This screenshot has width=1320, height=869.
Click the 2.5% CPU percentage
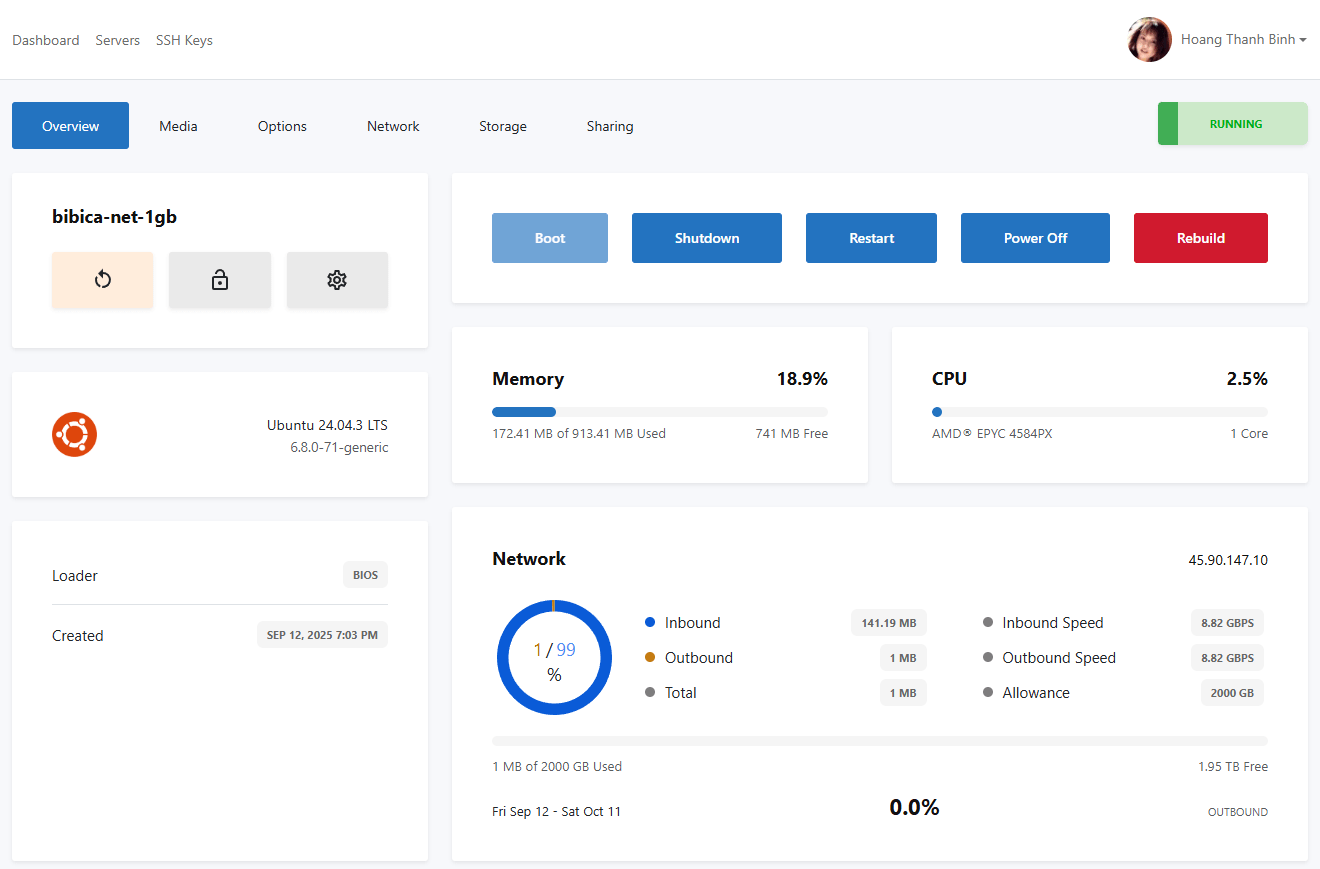(1247, 379)
